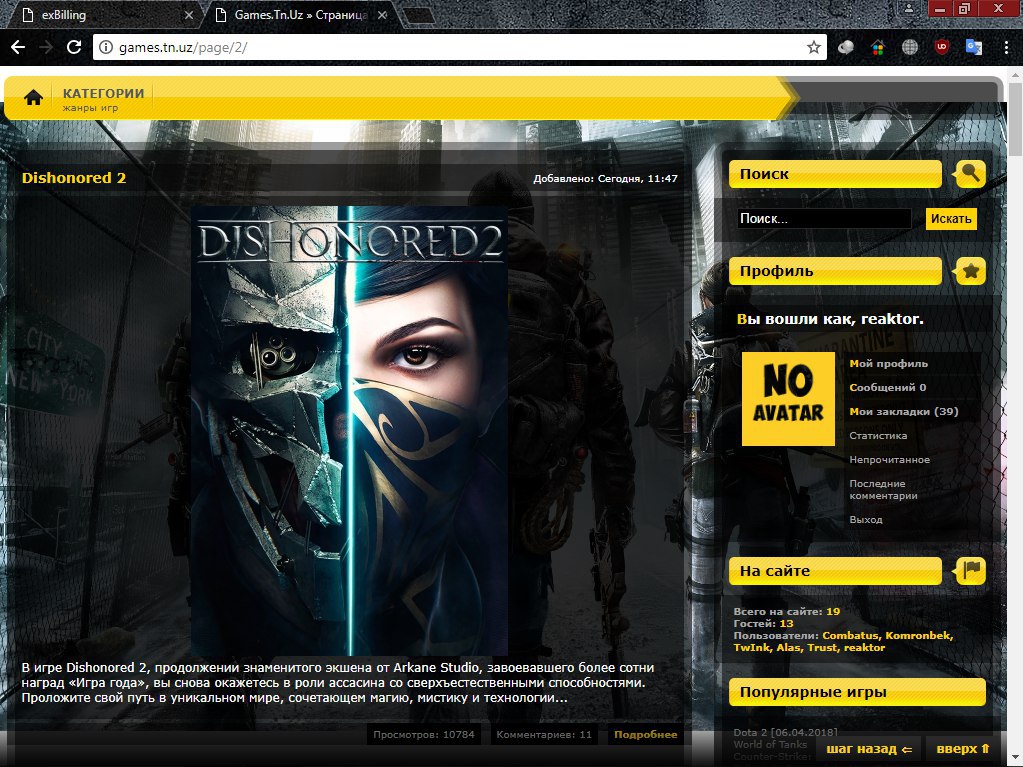The height and width of the screenshot is (767, 1023).
Task: Open Последние комментарии link
Action: pyautogui.click(x=883, y=489)
